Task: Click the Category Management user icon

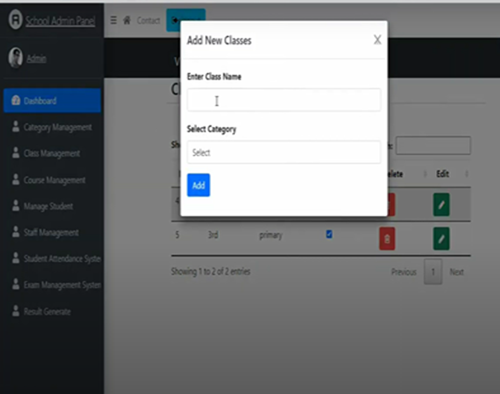Action: [16, 126]
